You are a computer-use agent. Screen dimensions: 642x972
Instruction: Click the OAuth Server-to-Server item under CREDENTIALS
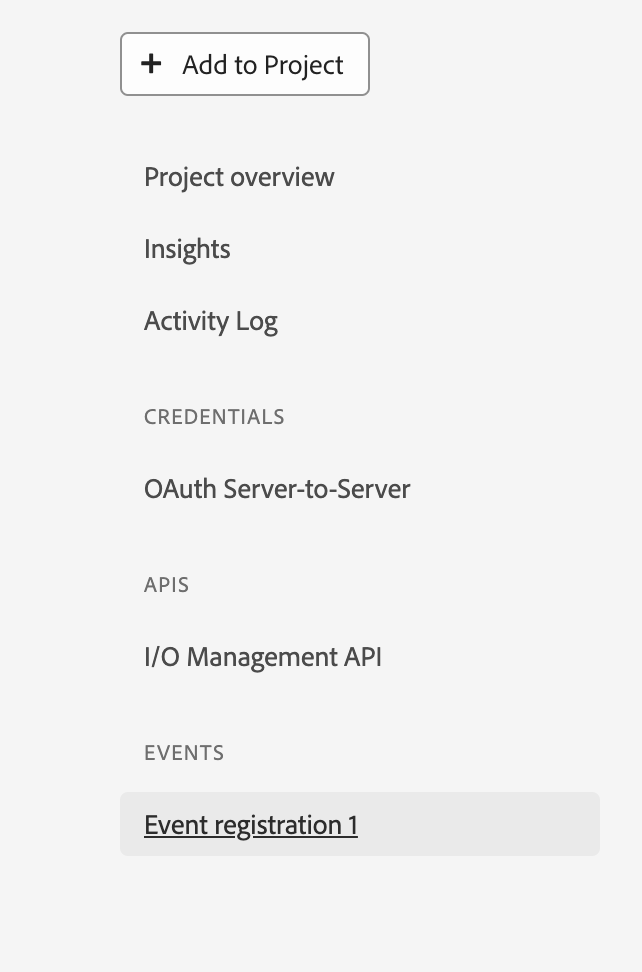click(277, 489)
